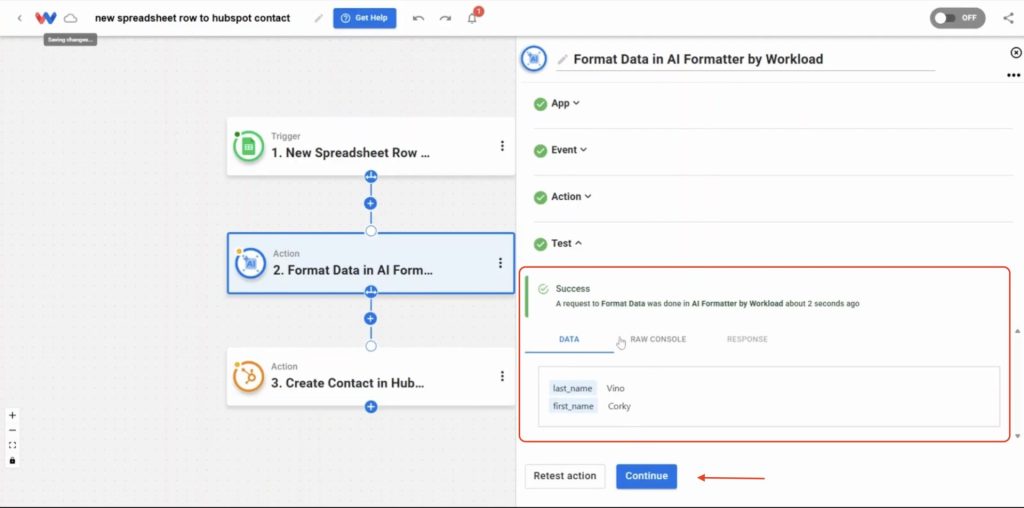The width and height of the screenshot is (1024, 508).
Task: Check the cloud save status icon
Action: click(x=71, y=18)
